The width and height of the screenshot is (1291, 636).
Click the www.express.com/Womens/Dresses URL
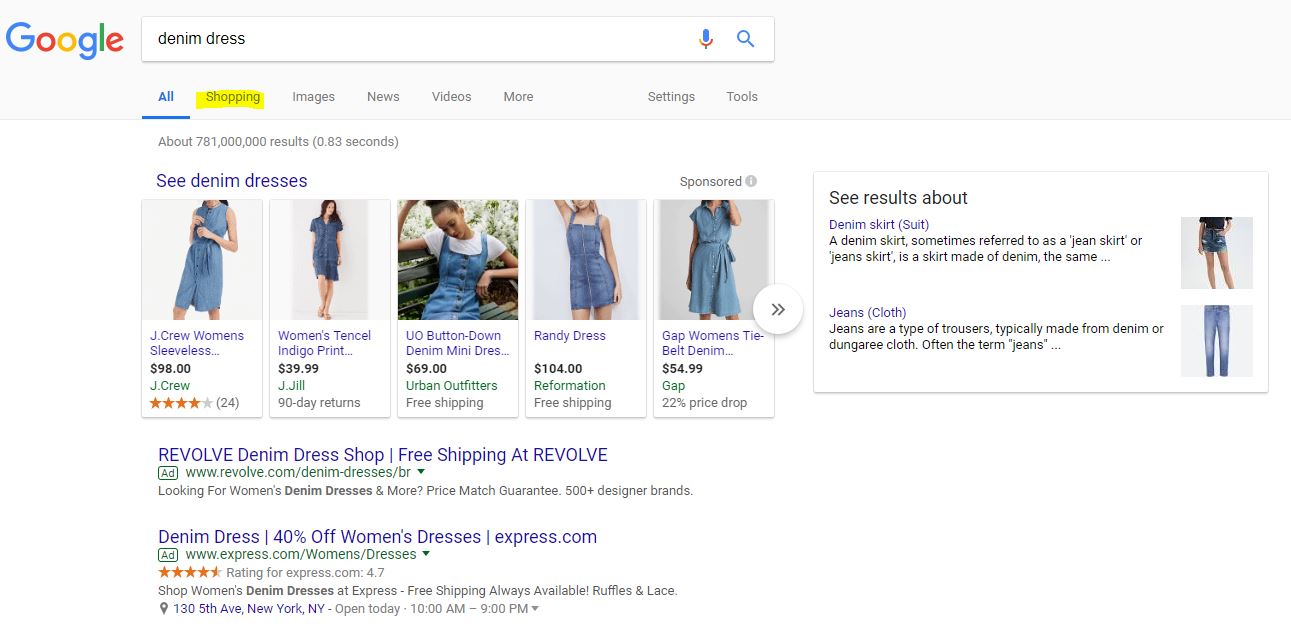pyautogui.click(x=301, y=555)
